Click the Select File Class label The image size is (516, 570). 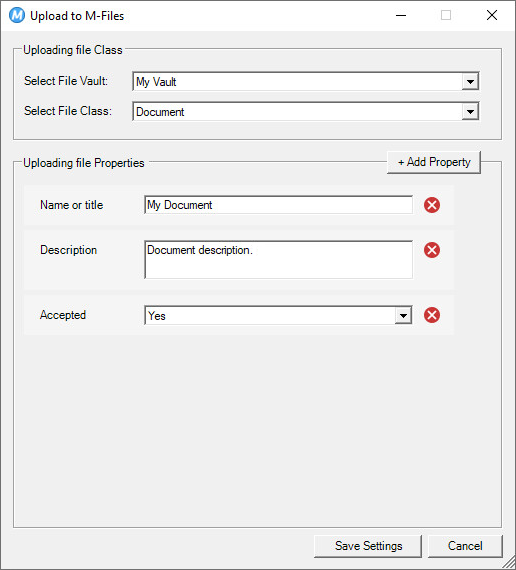click(68, 111)
